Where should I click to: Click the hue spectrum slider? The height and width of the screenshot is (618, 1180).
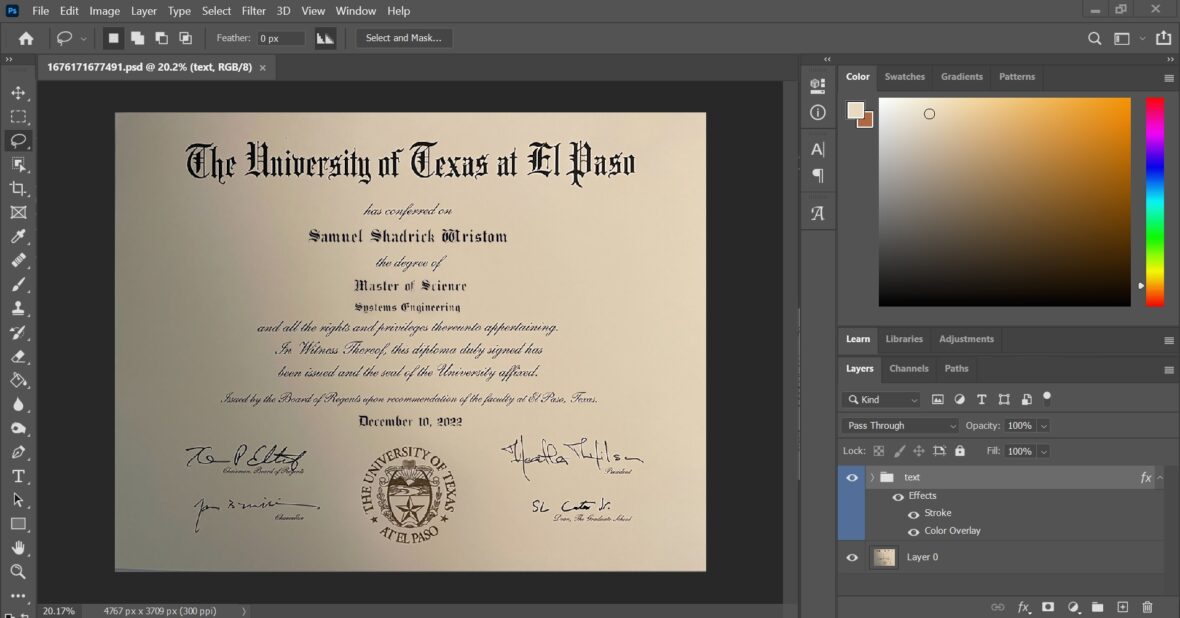pos(1154,202)
